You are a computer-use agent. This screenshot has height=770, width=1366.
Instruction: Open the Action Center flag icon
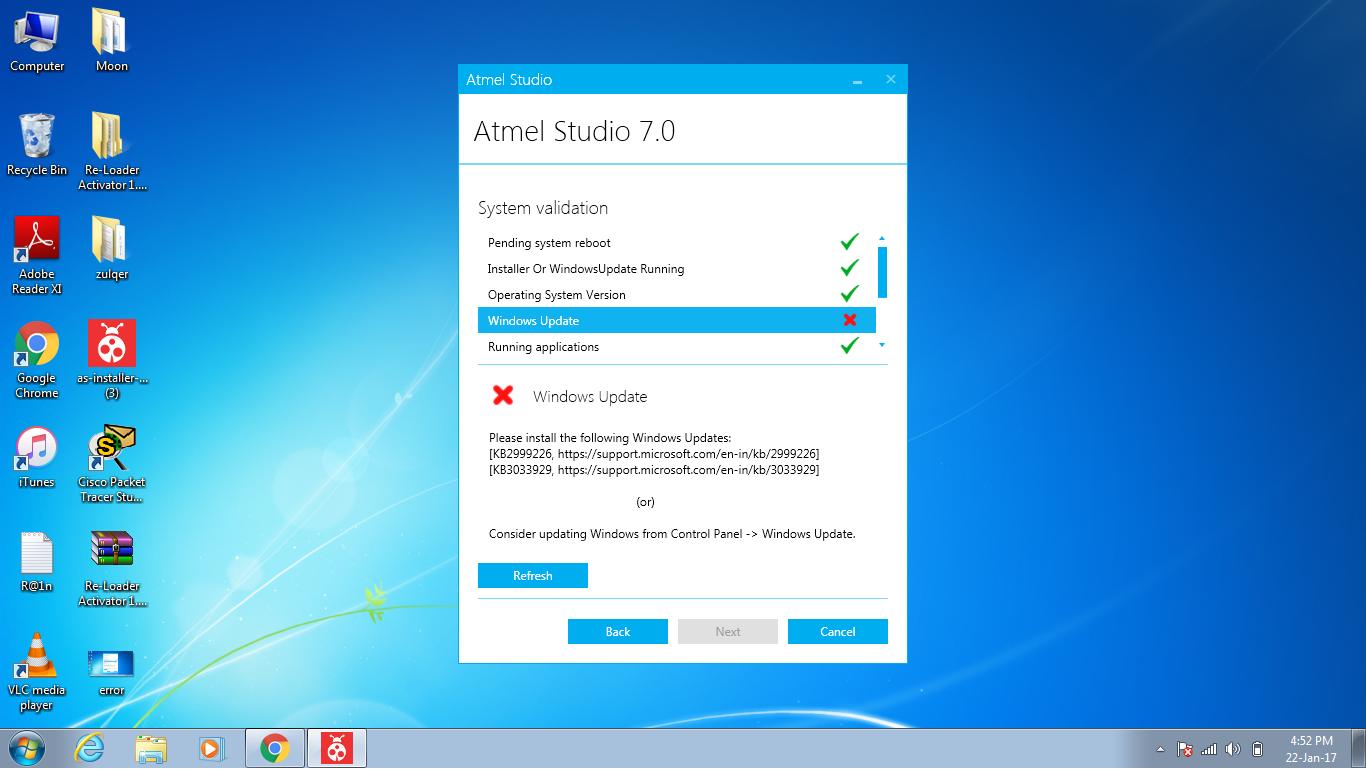(1185, 749)
